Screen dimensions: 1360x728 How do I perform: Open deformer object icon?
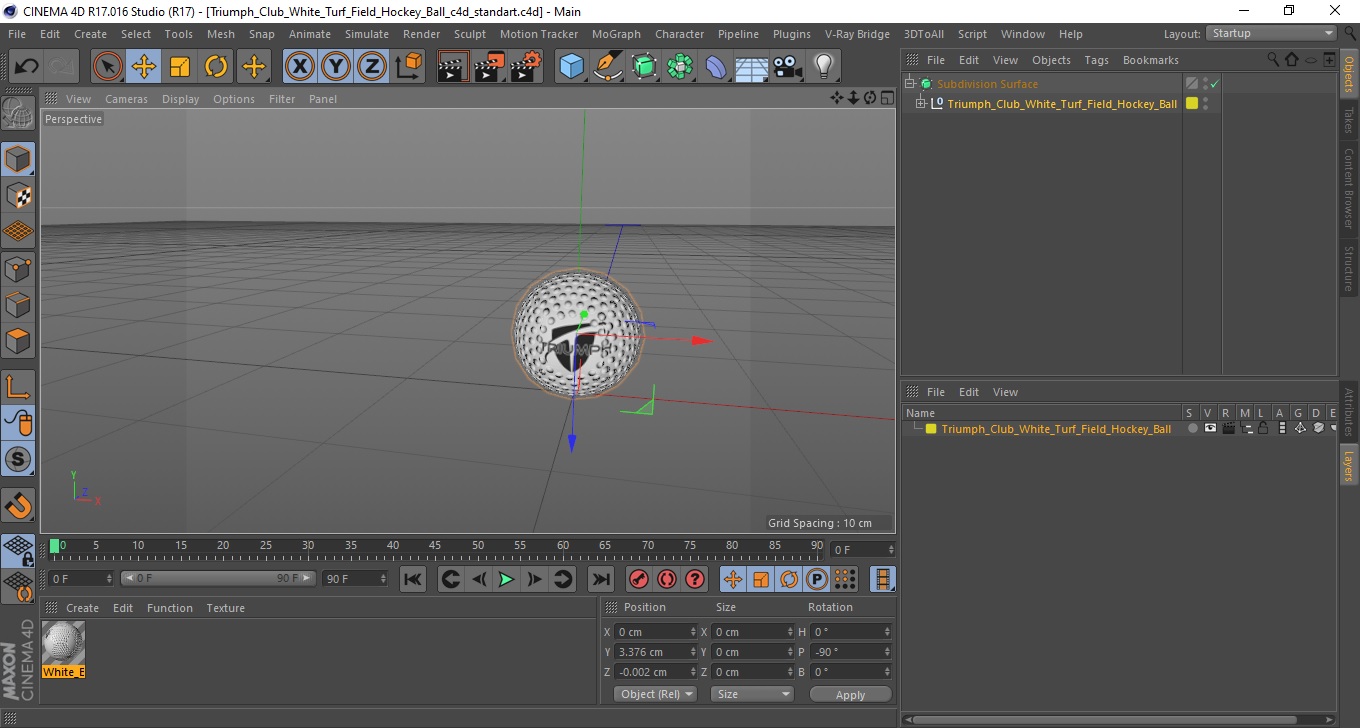[716, 67]
